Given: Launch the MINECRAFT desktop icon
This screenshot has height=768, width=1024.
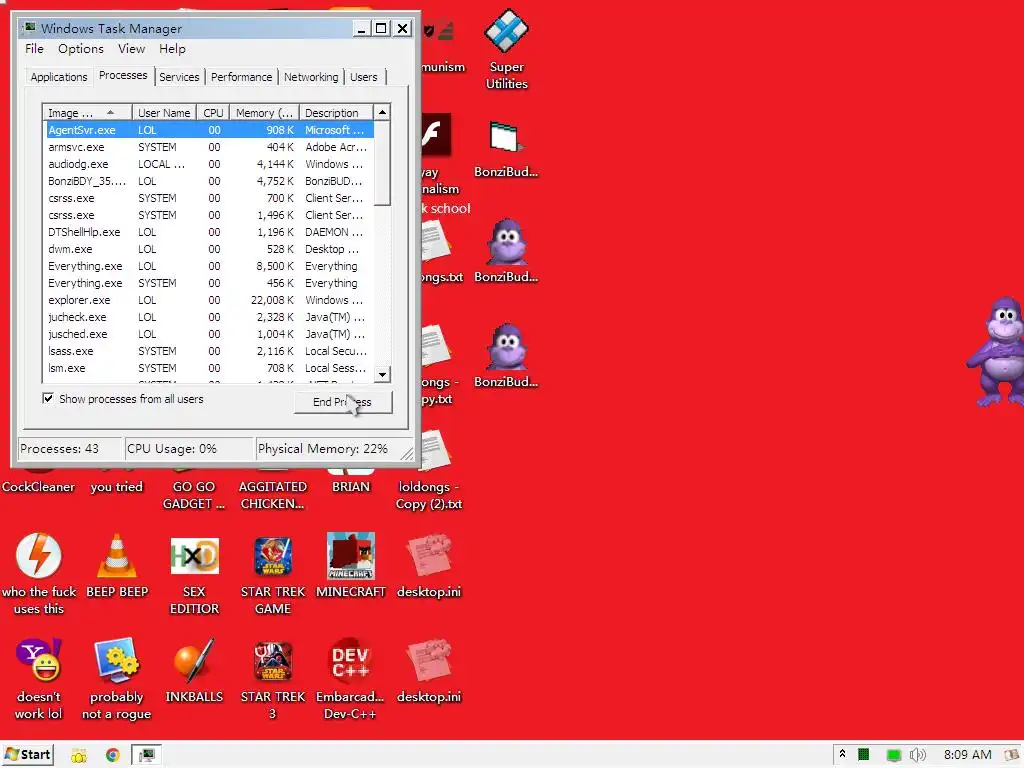Looking at the screenshot, I should click(351, 566).
